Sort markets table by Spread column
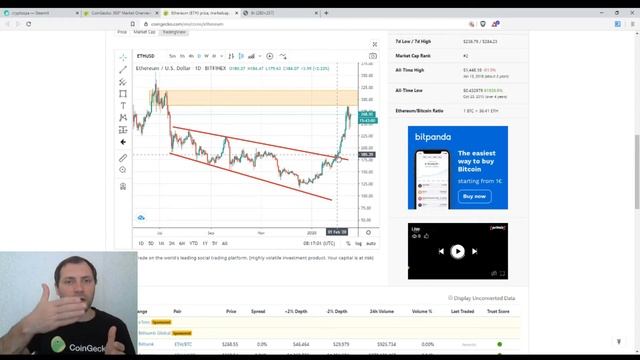Image resolution: width=640 pixels, height=360 pixels. [258, 311]
